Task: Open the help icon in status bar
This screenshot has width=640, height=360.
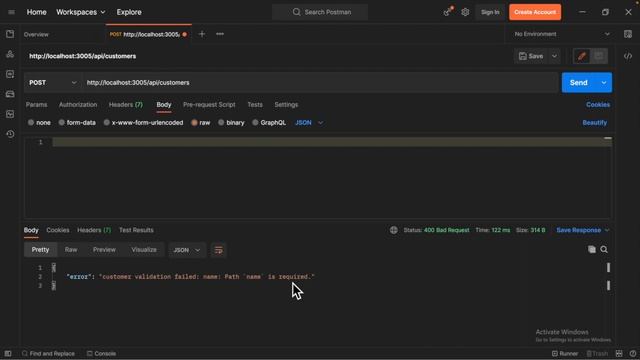Action: click(x=633, y=353)
